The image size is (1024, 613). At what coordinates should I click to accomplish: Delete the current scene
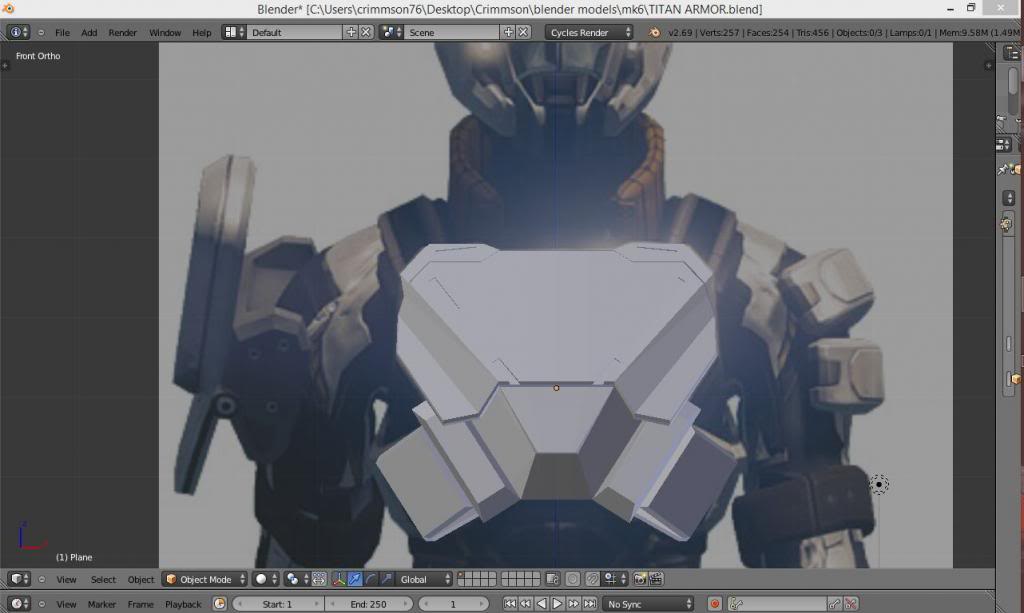pyautogui.click(x=523, y=32)
